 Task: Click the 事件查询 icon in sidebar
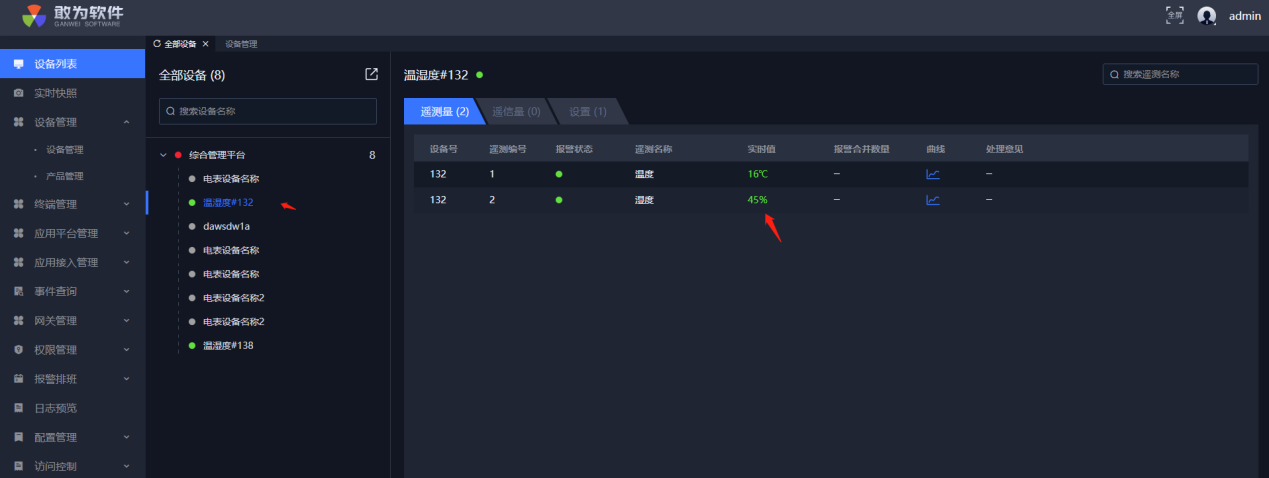pyautogui.click(x=18, y=291)
